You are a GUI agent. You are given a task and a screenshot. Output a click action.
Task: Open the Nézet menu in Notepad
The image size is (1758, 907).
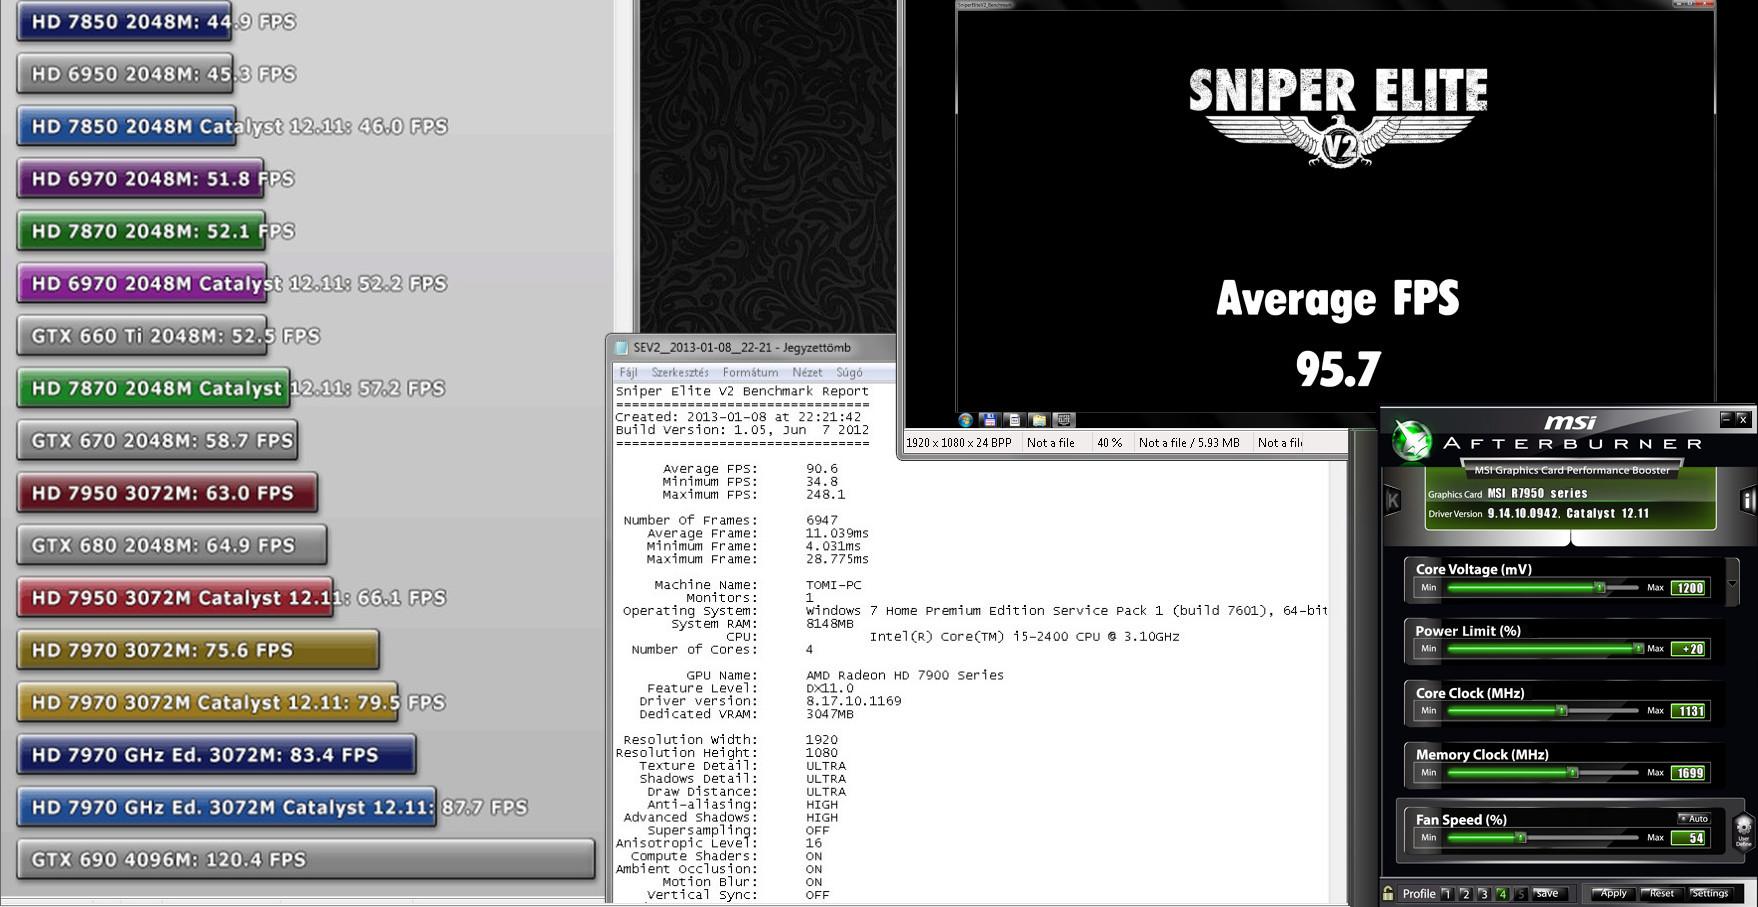(x=807, y=372)
